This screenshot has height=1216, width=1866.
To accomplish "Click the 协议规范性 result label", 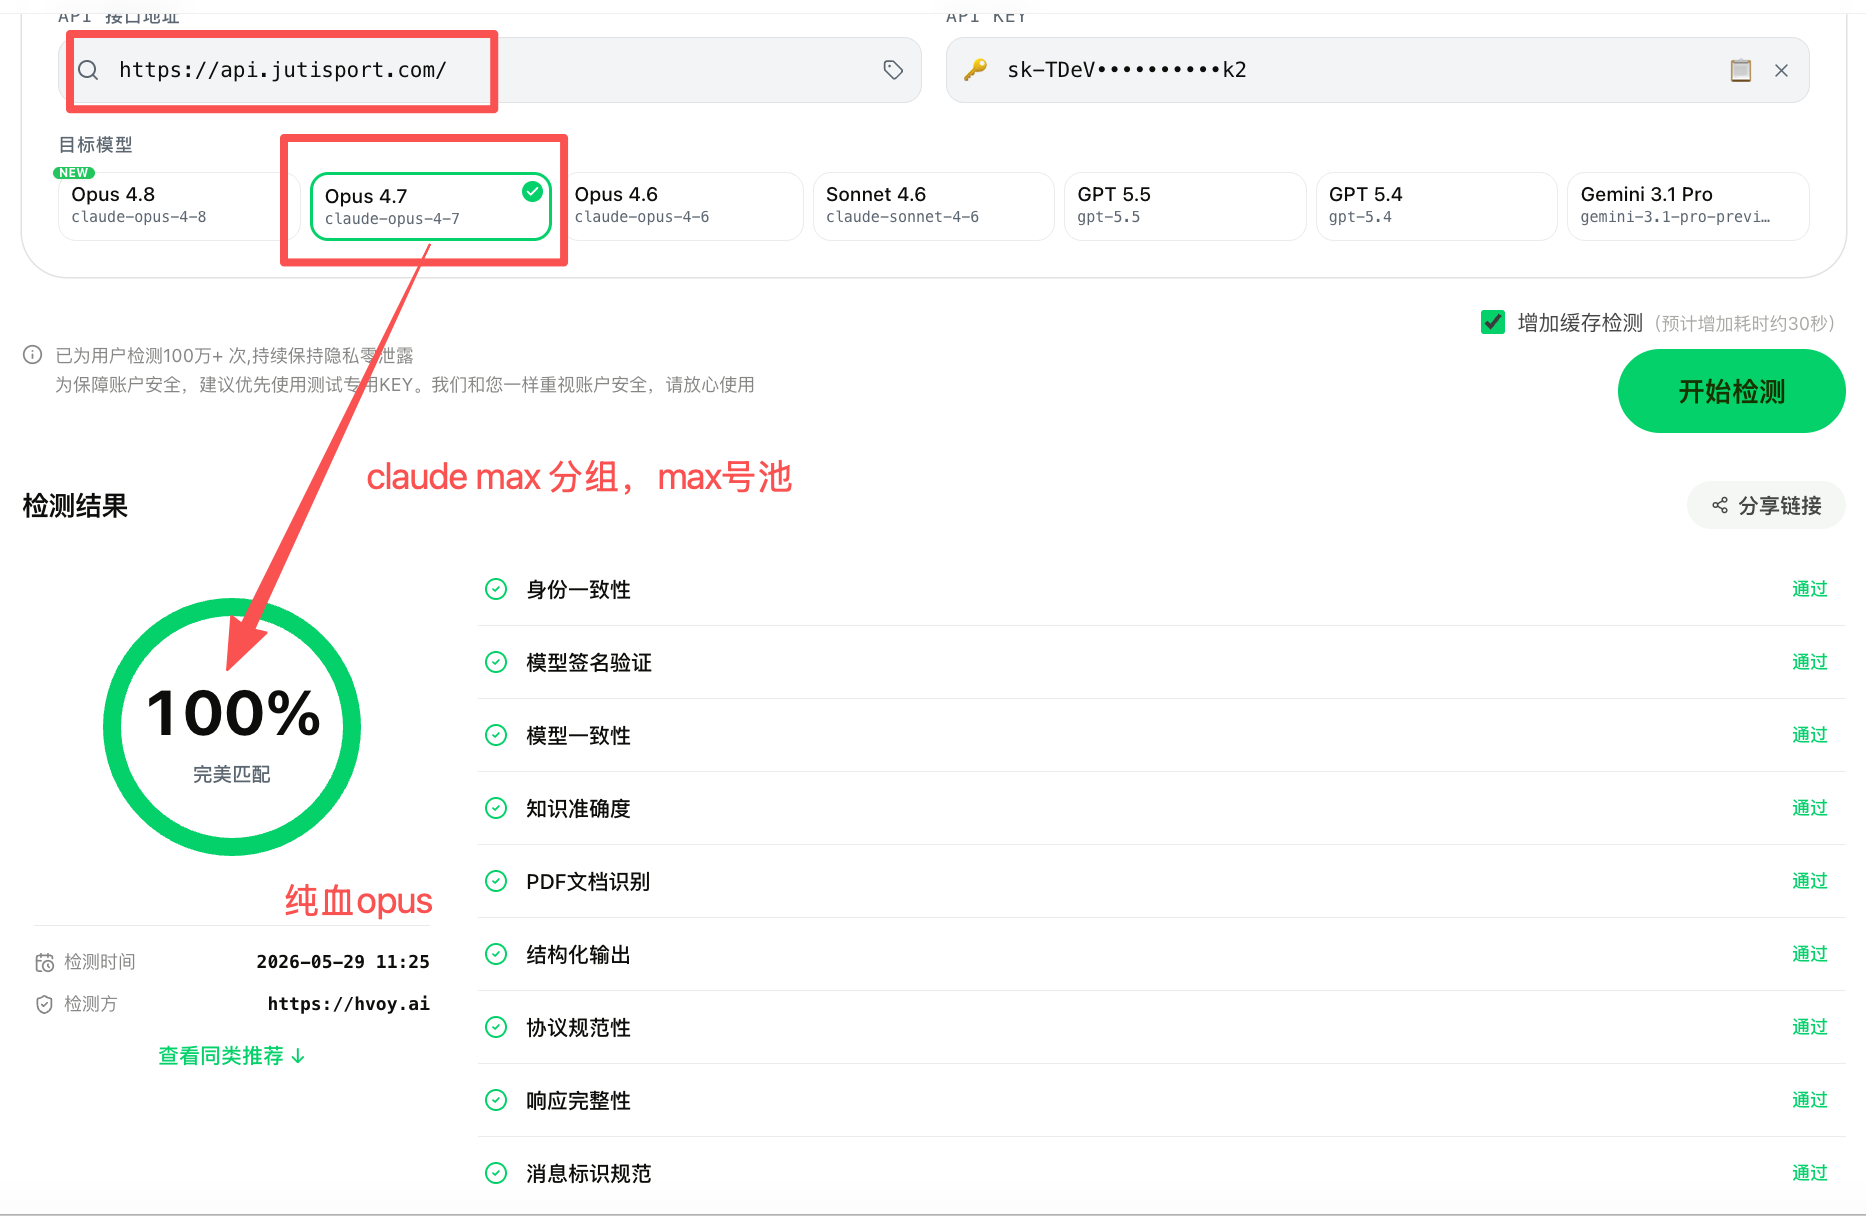I will [578, 1028].
